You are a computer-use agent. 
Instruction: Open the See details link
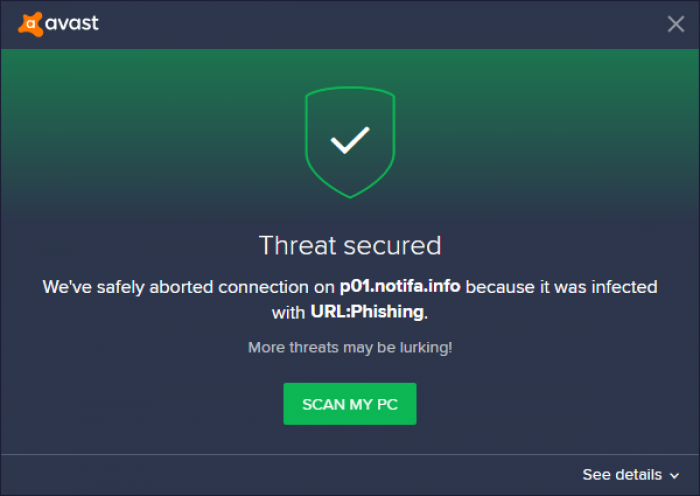pyautogui.click(x=622, y=475)
